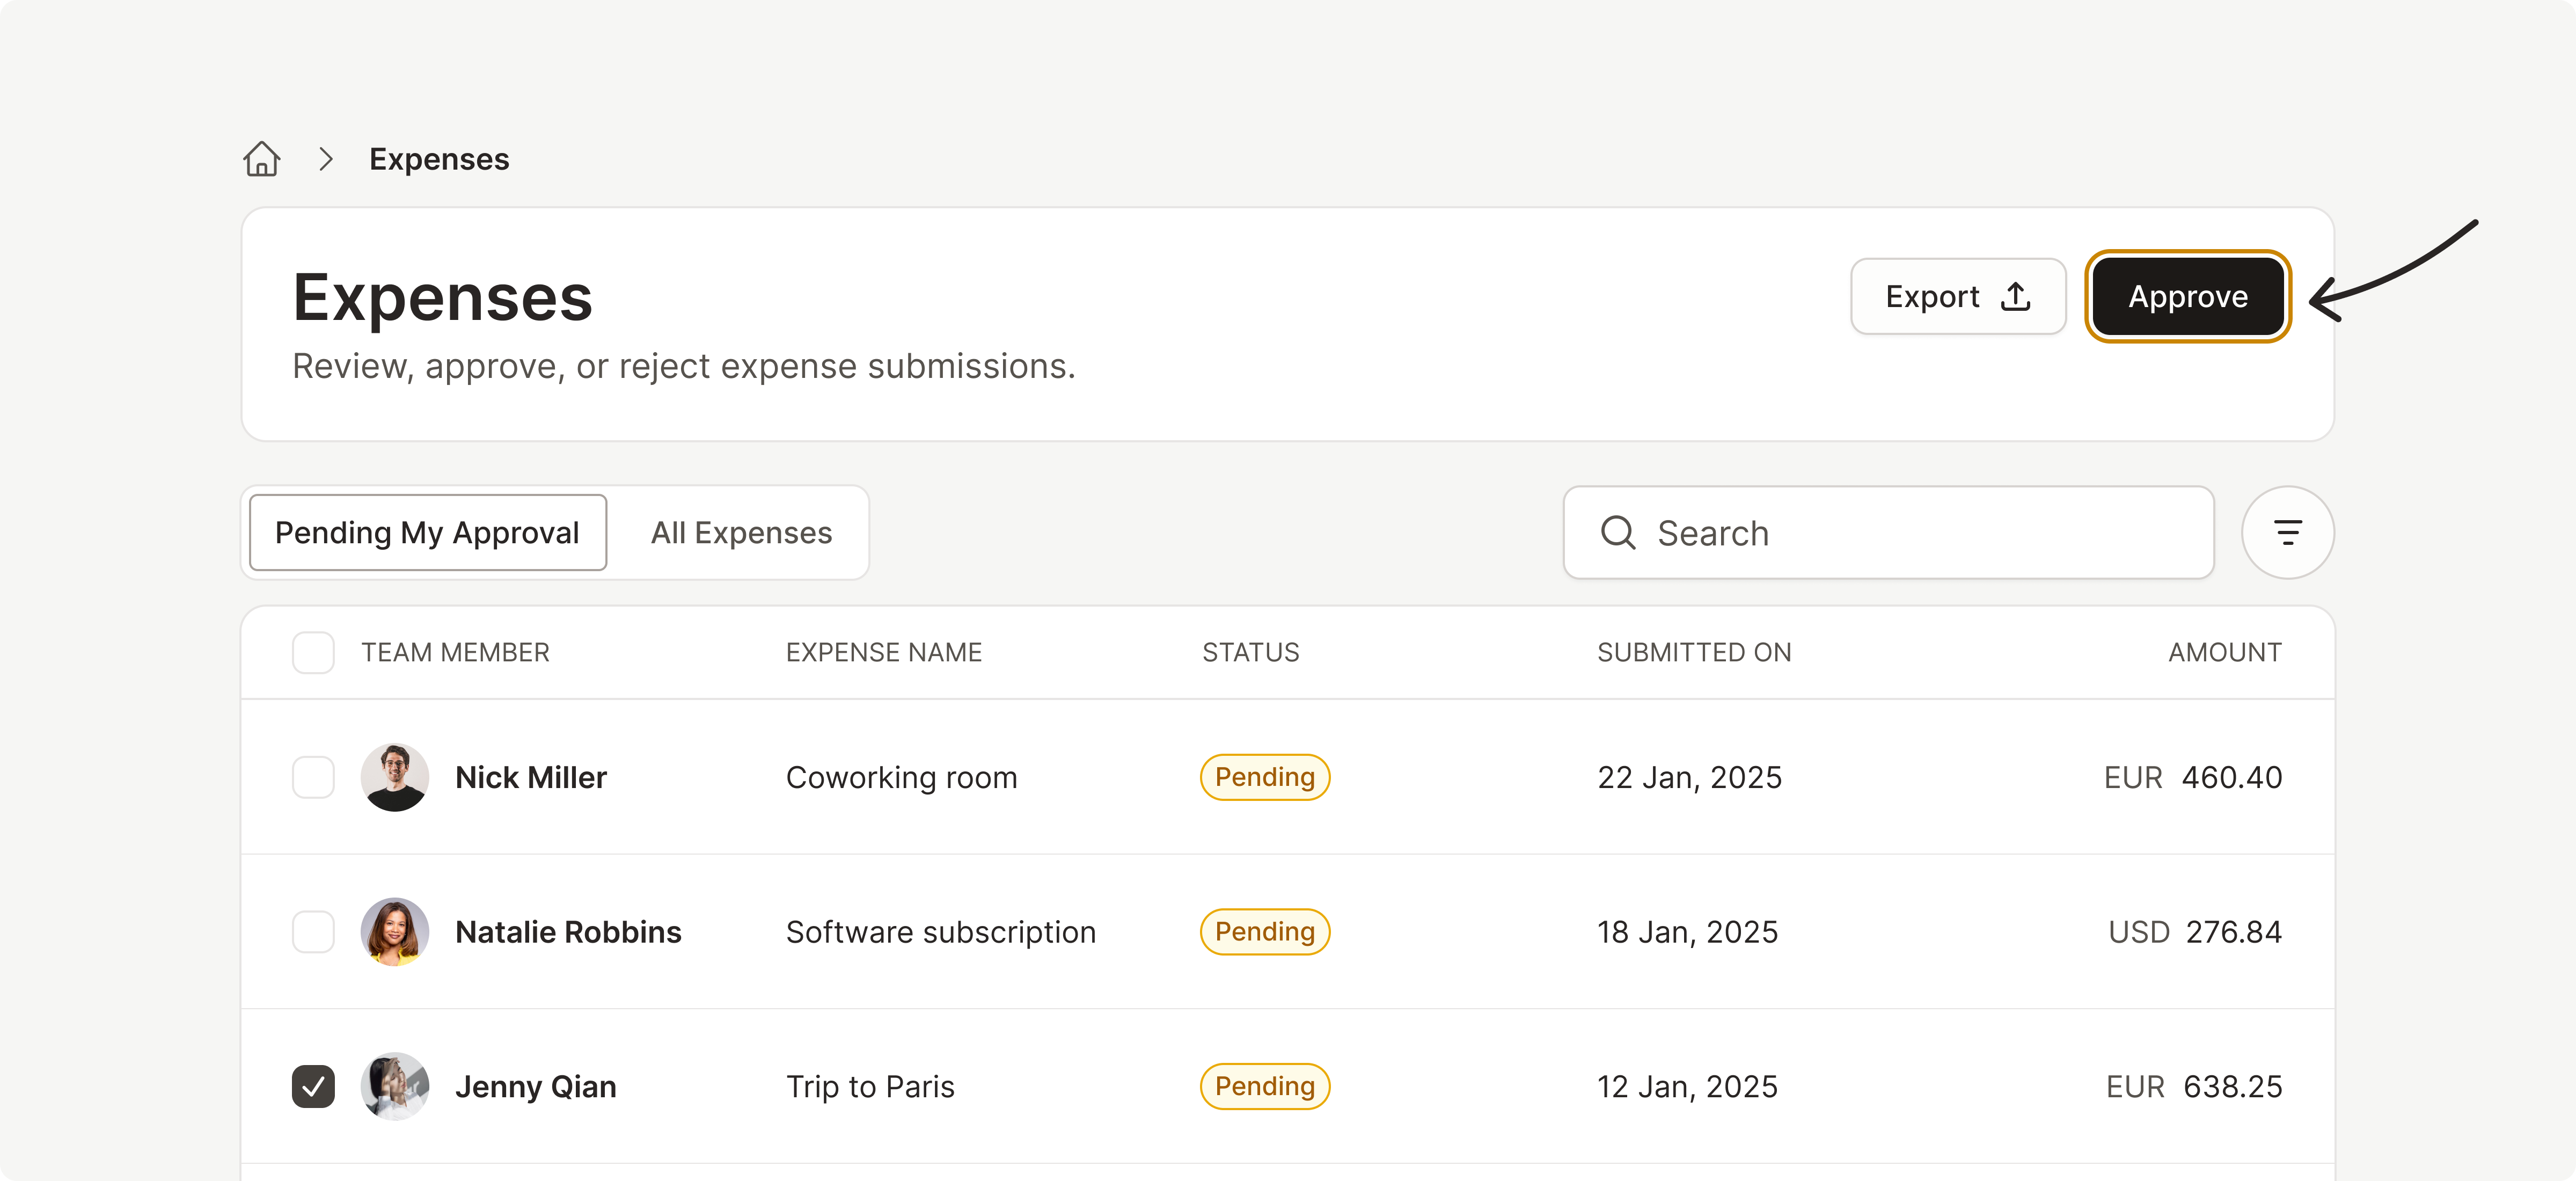Toggle the select-all header checkbox
Screen dimensions: 2576x1181
pyautogui.click(x=313, y=652)
